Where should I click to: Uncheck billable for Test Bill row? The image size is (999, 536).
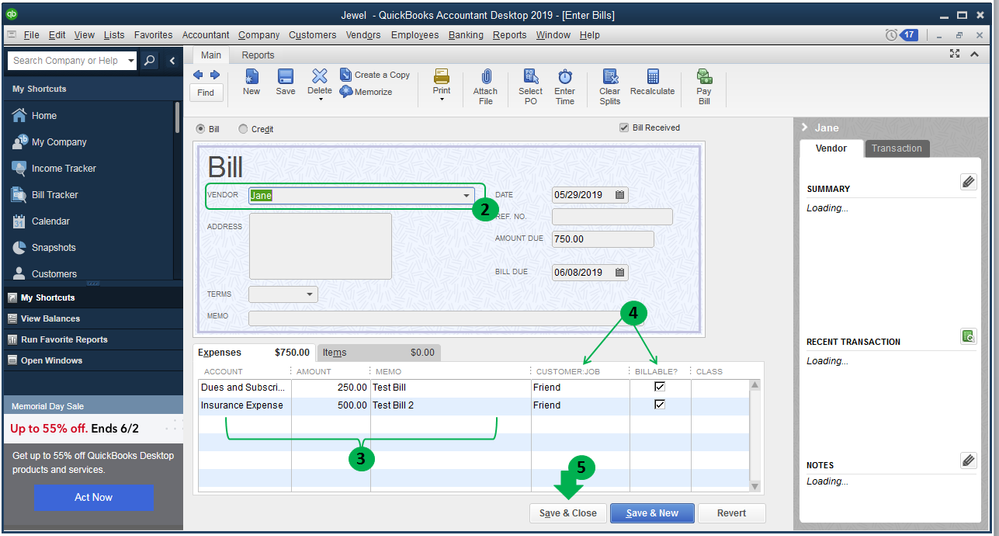tap(659, 386)
